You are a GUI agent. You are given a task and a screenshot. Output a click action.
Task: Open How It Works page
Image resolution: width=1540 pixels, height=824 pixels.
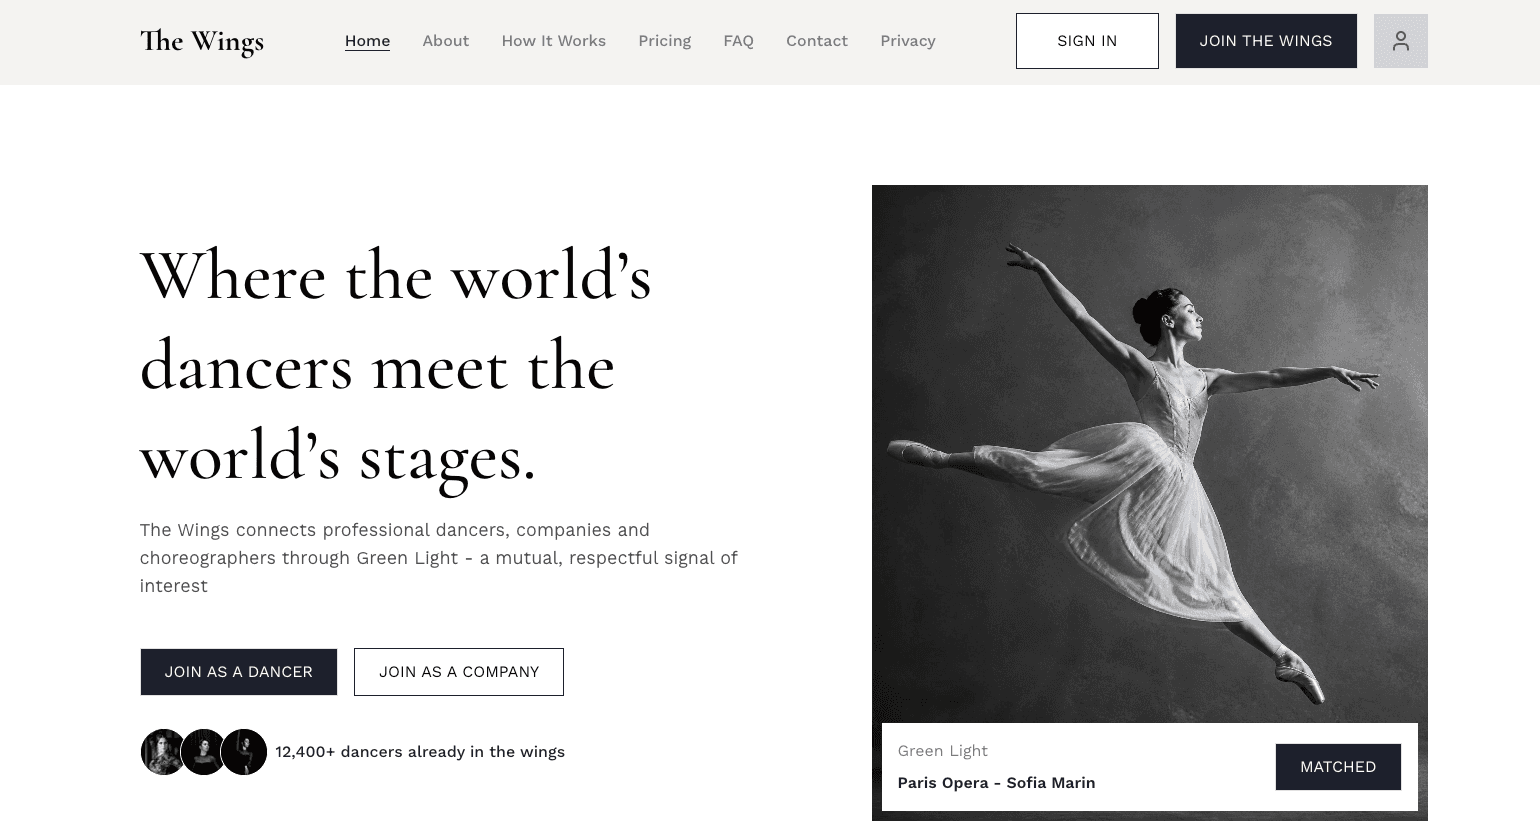(553, 41)
